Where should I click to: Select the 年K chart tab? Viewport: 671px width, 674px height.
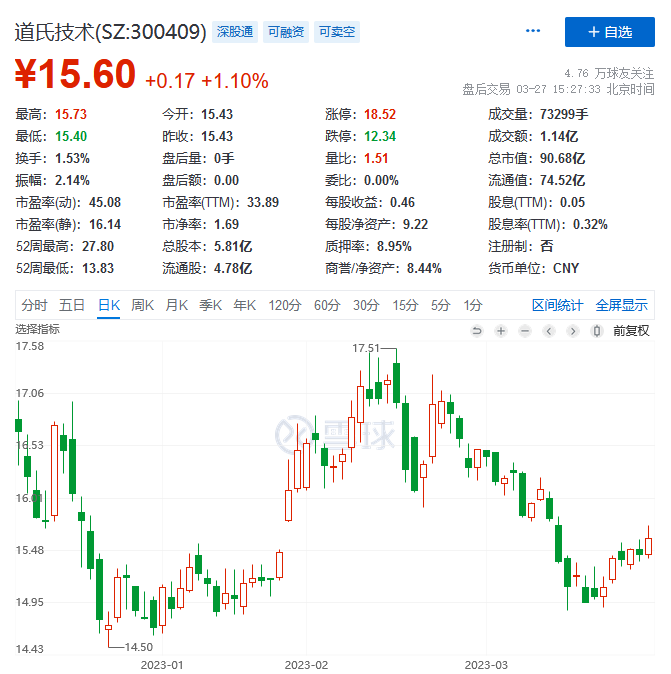tap(245, 305)
